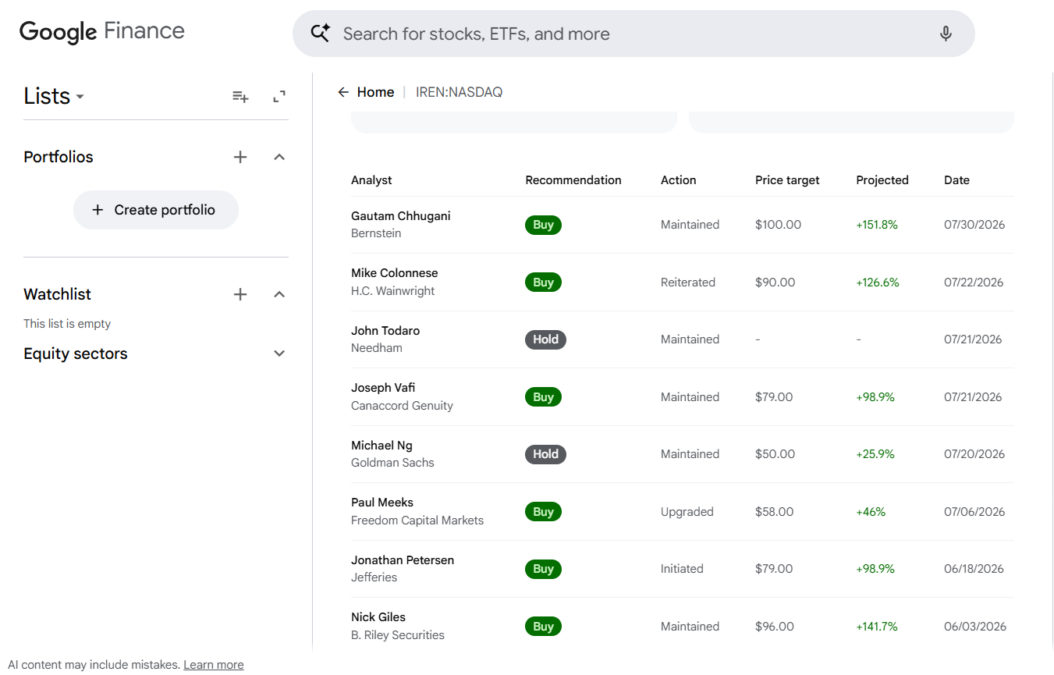Click the +25.9% projected value
This screenshot has width=1054, height=675.
point(875,454)
